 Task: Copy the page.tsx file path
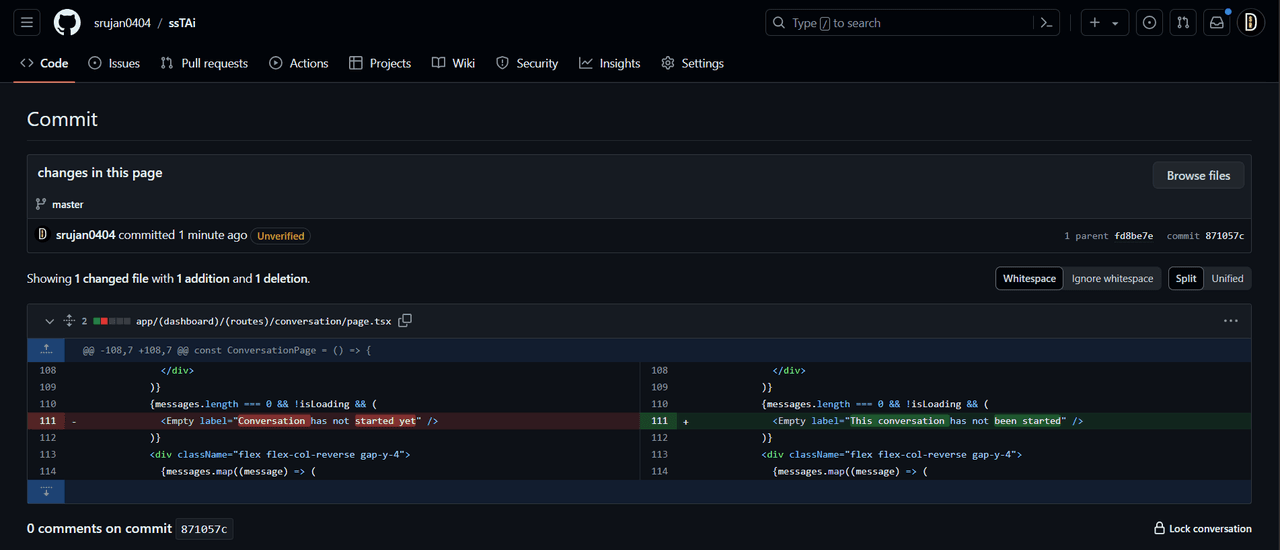405,321
